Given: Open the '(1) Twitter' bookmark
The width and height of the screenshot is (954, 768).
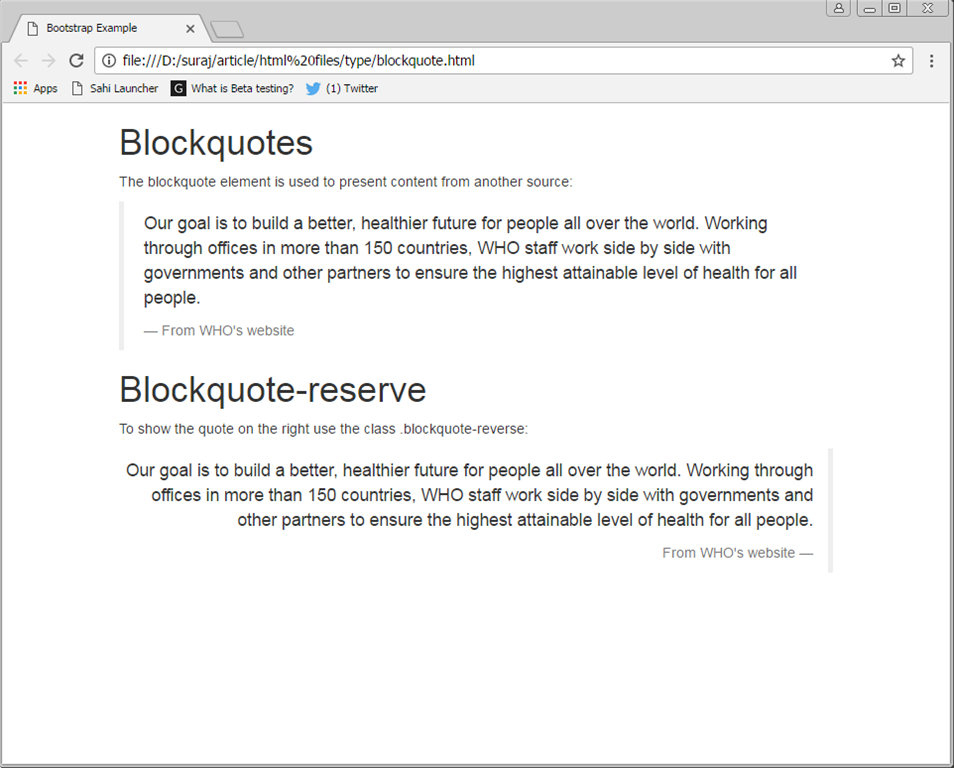Looking at the screenshot, I should tap(342, 89).
